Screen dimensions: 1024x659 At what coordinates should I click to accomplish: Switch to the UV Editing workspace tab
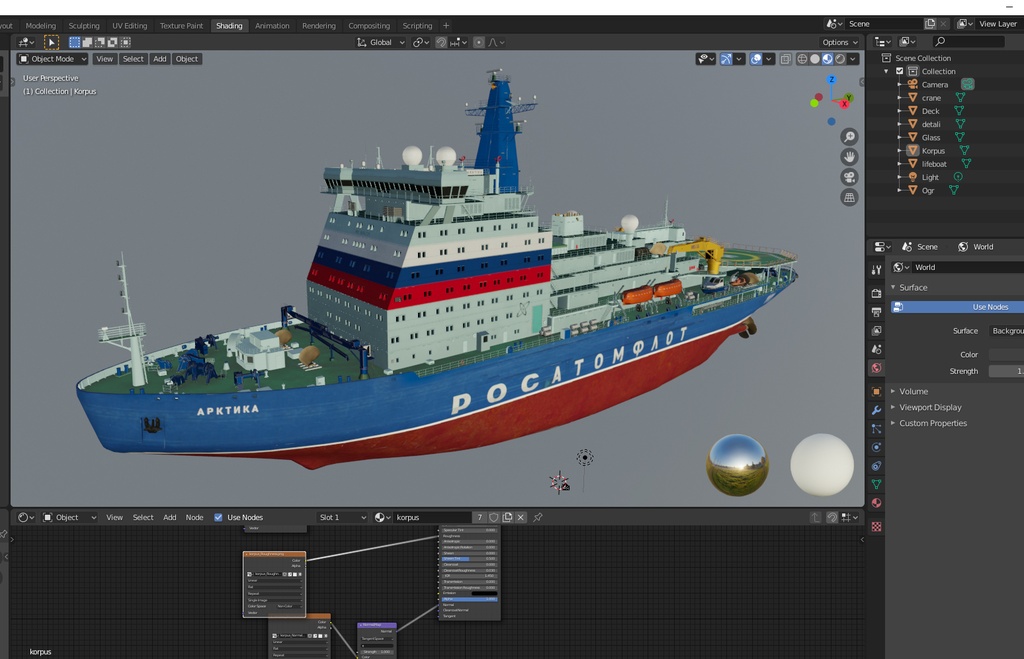[129, 25]
